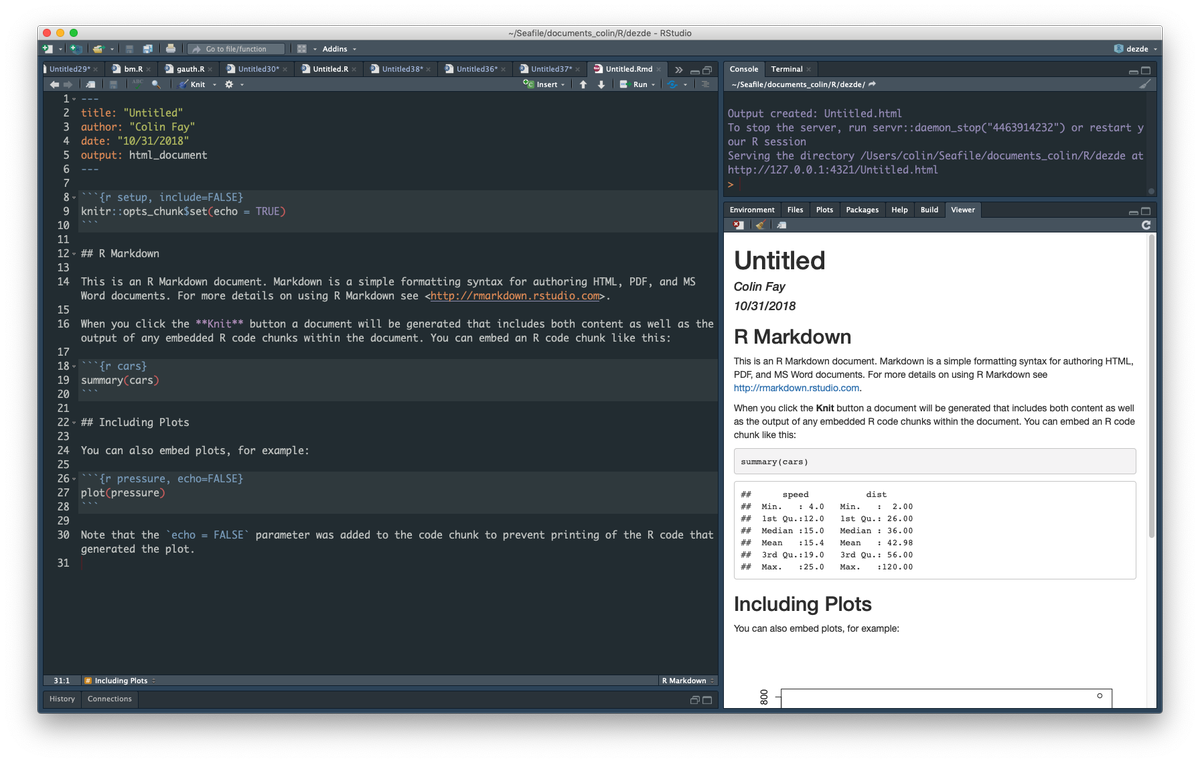Click the Viewer pane vertical scrollbar
The height and width of the screenshot is (763, 1200).
tap(1153, 385)
